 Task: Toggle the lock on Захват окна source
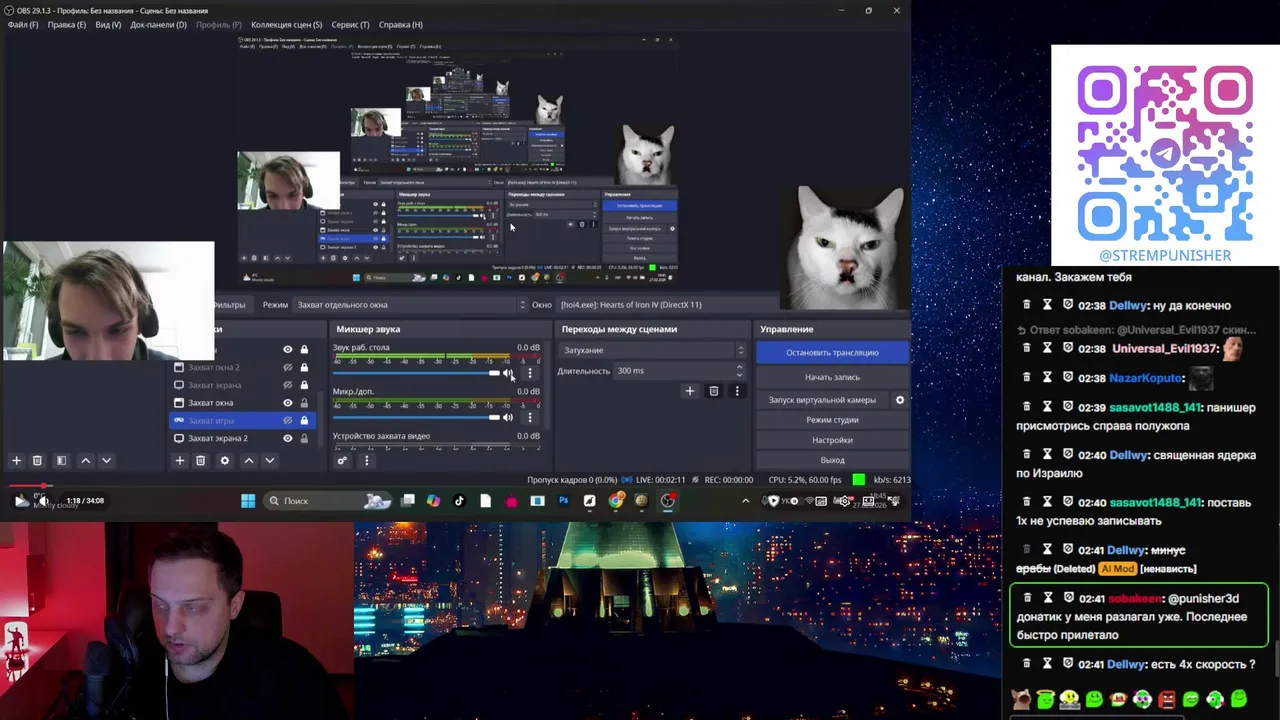(x=304, y=403)
